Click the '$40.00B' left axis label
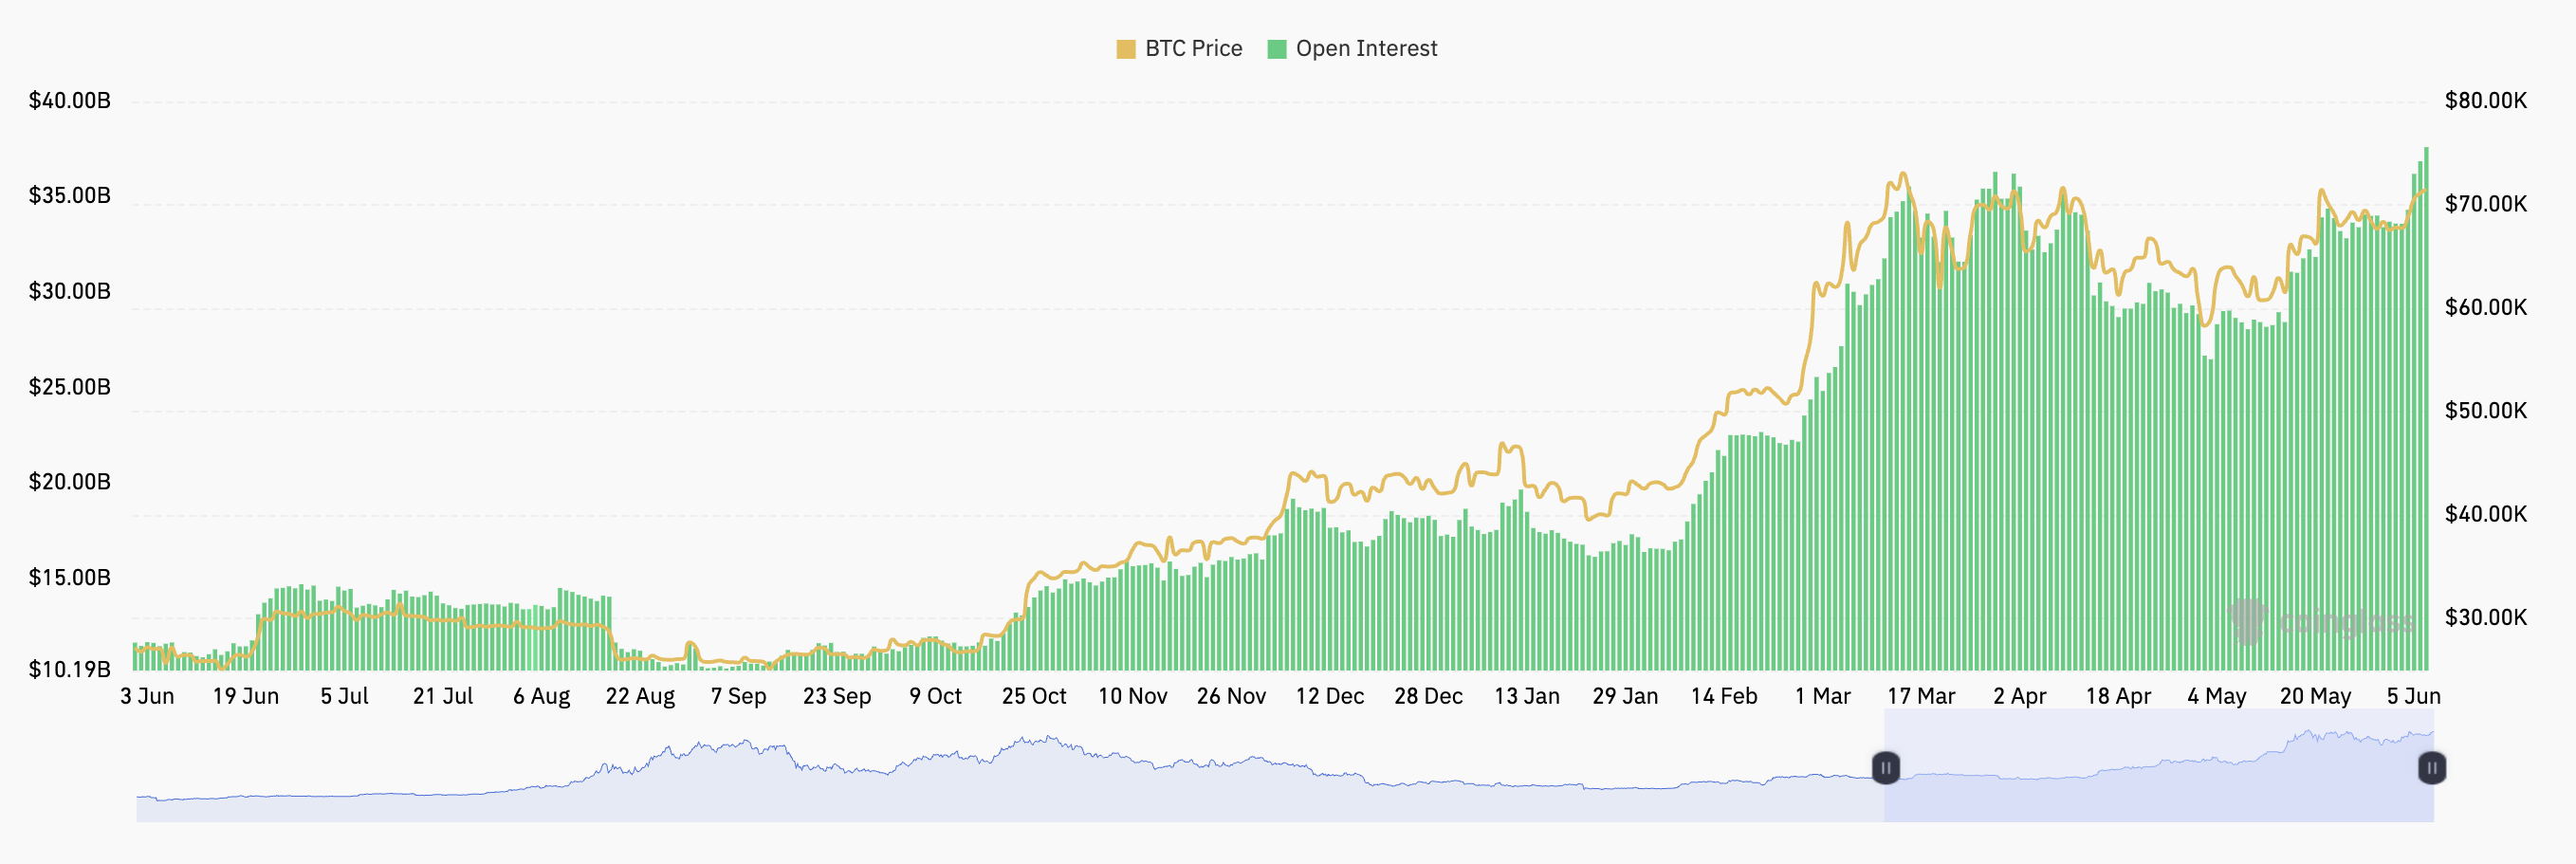This screenshot has width=2576, height=864. pyautogui.click(x=69, y=101)
